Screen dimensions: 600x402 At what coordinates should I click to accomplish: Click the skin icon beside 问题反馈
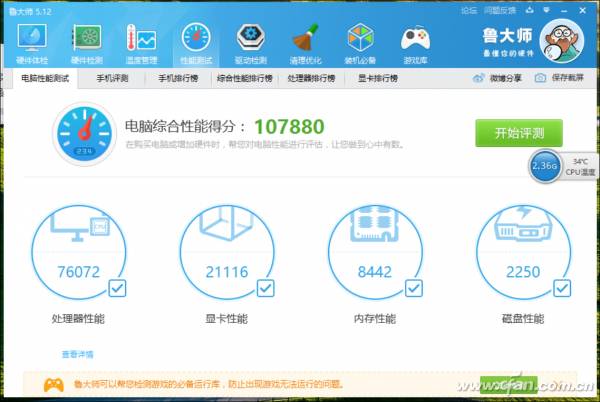(x=530, y=10)
